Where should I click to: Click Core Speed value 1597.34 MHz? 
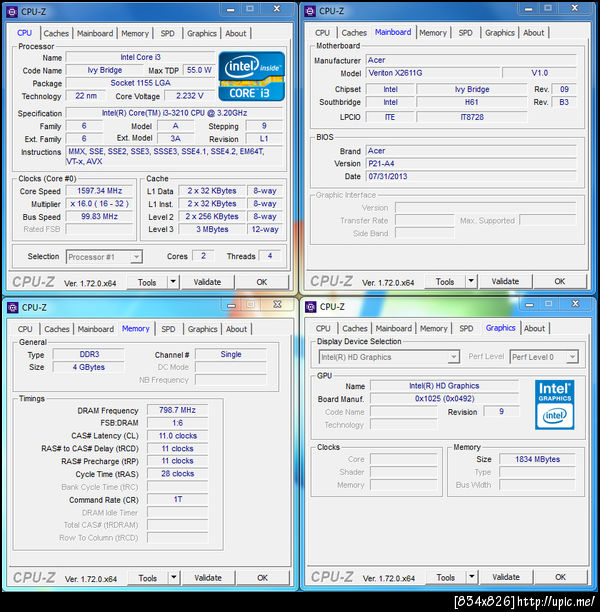[100, 191]
